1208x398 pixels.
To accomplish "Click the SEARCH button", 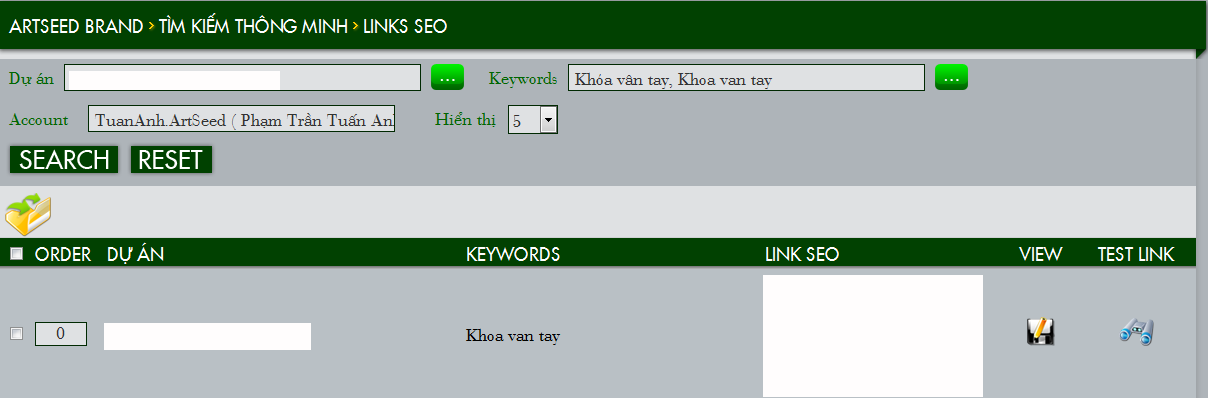I will [x=64, y=159].
